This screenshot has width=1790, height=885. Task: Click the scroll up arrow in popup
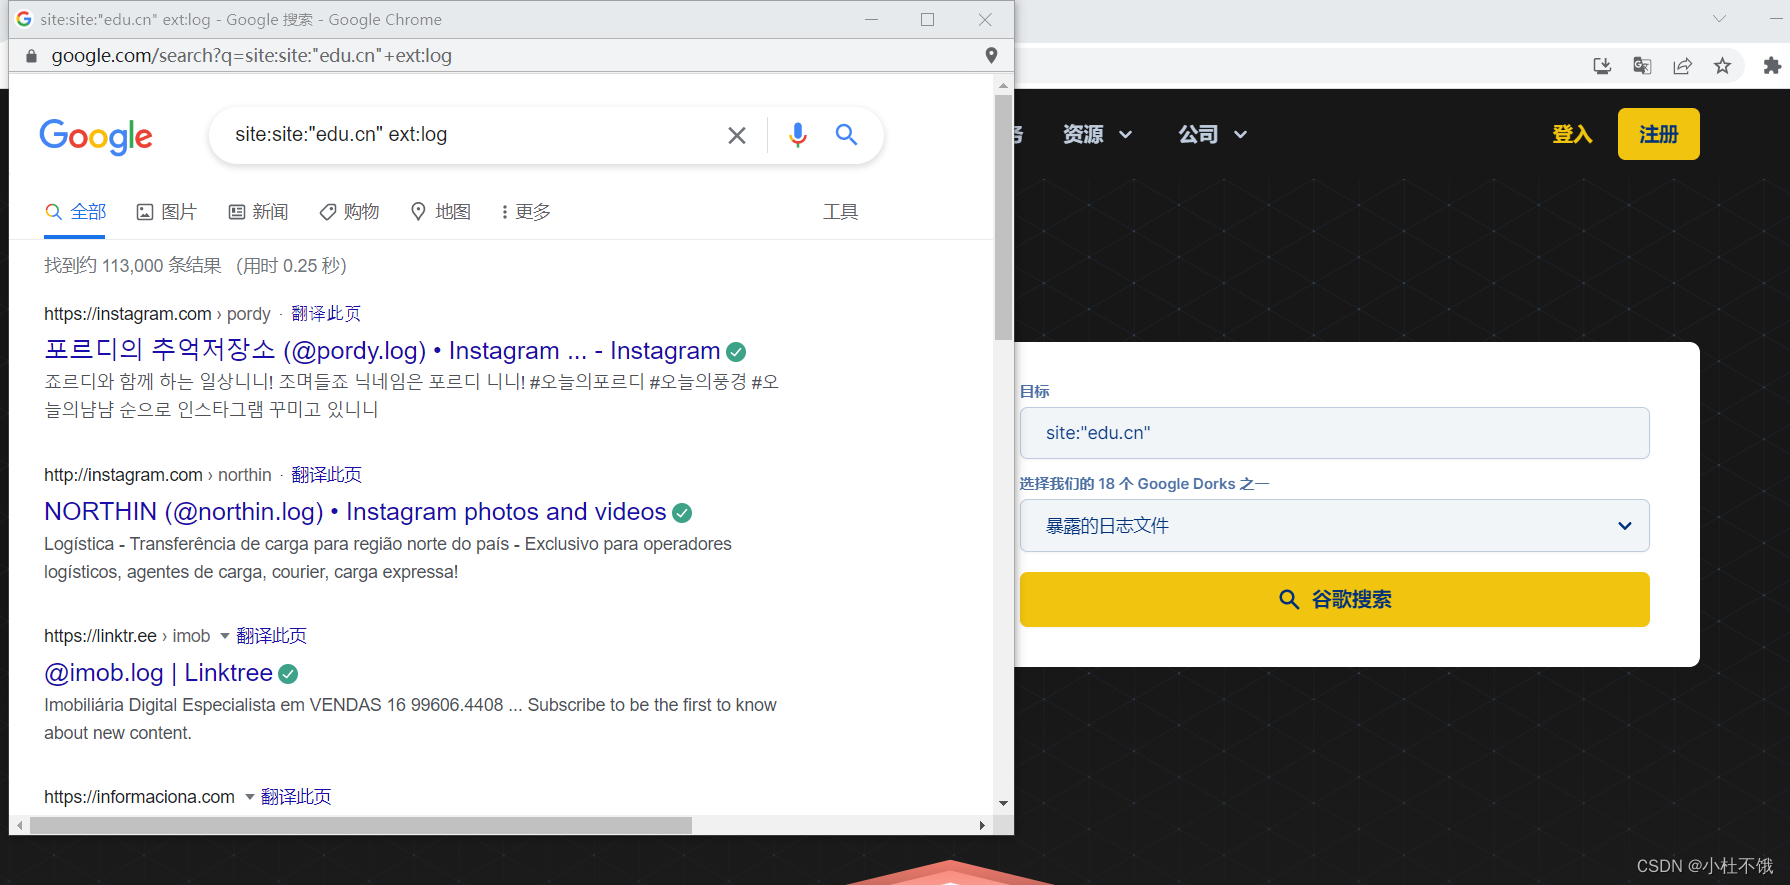1003,86
